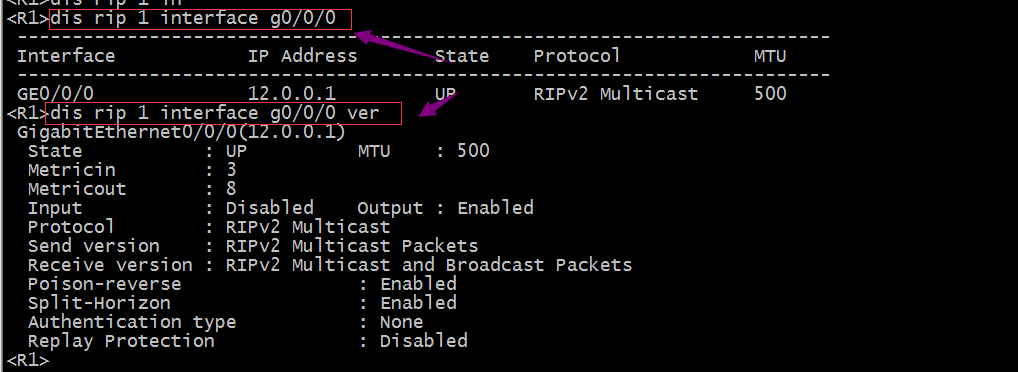Click the purple arrow beside ver command
This screenshot has height=372, width=1018.
[439, 103]
